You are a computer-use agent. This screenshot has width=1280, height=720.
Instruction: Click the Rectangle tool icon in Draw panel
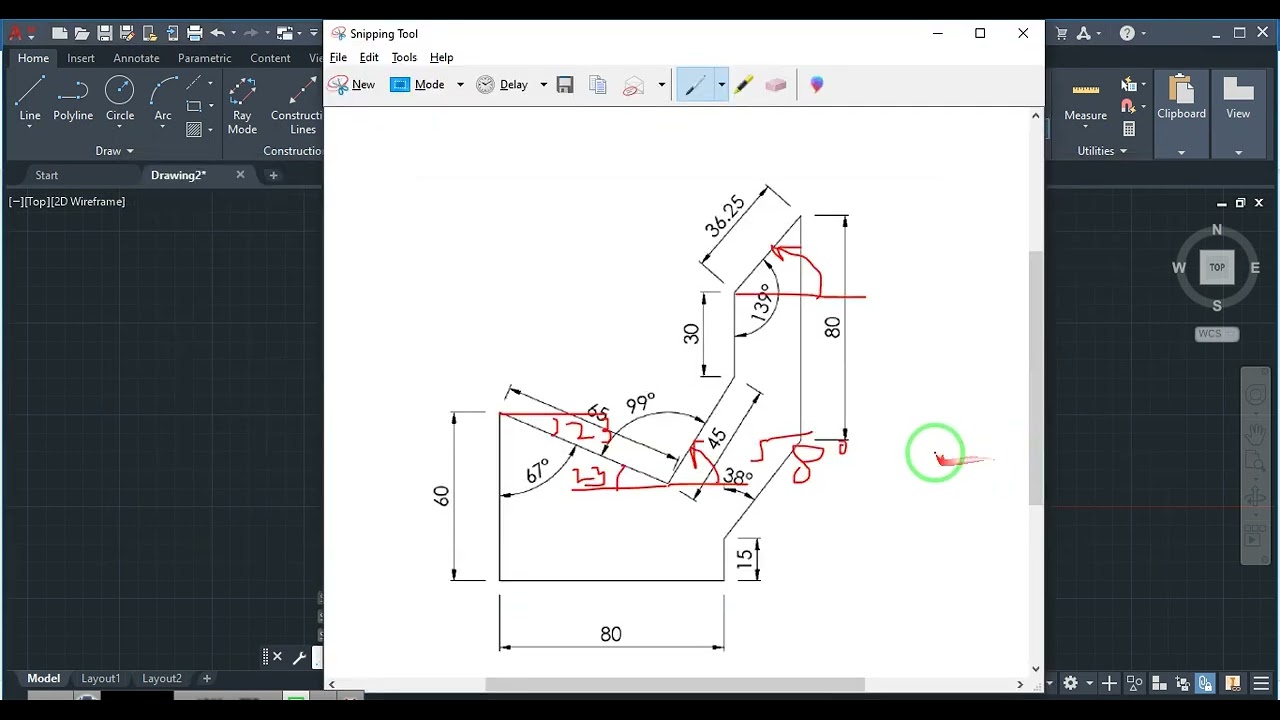pos(194,106)
